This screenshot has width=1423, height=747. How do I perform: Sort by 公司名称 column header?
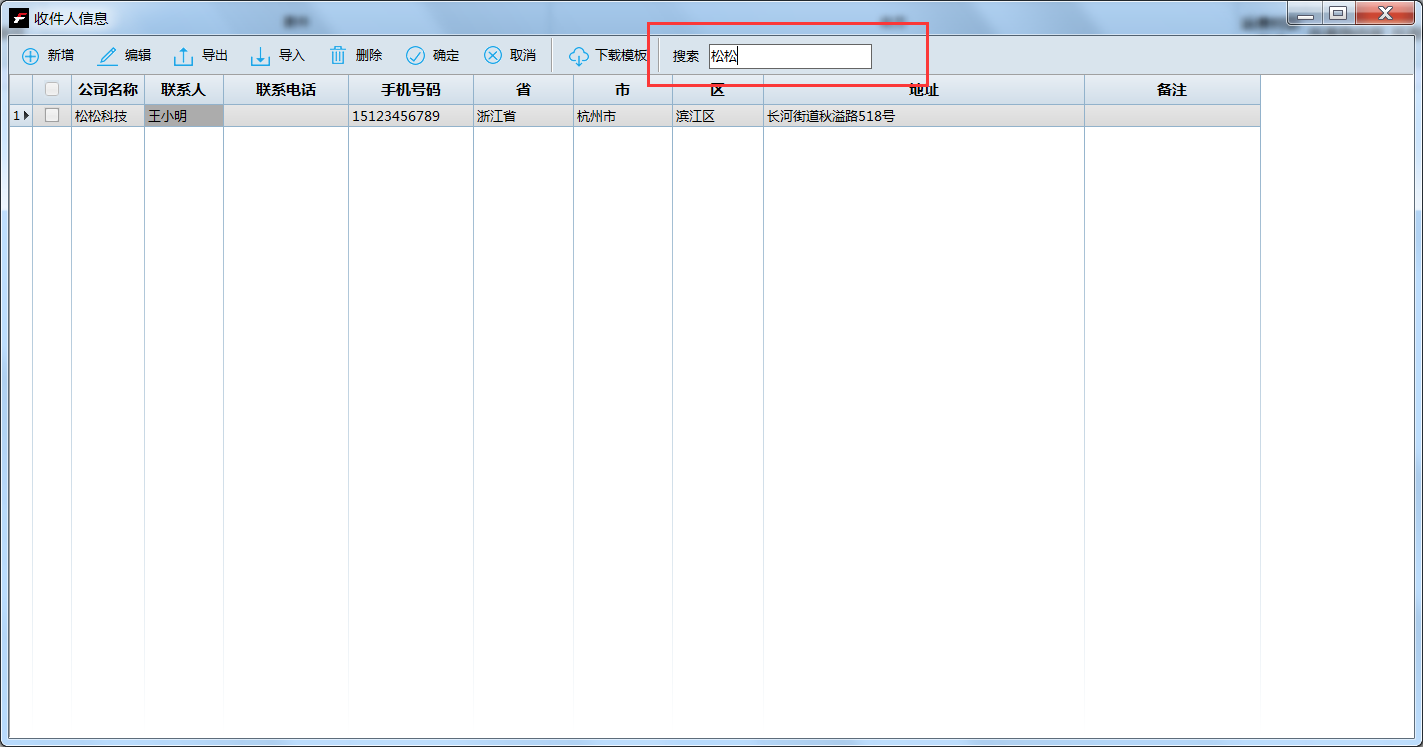(x=108, y=89)
